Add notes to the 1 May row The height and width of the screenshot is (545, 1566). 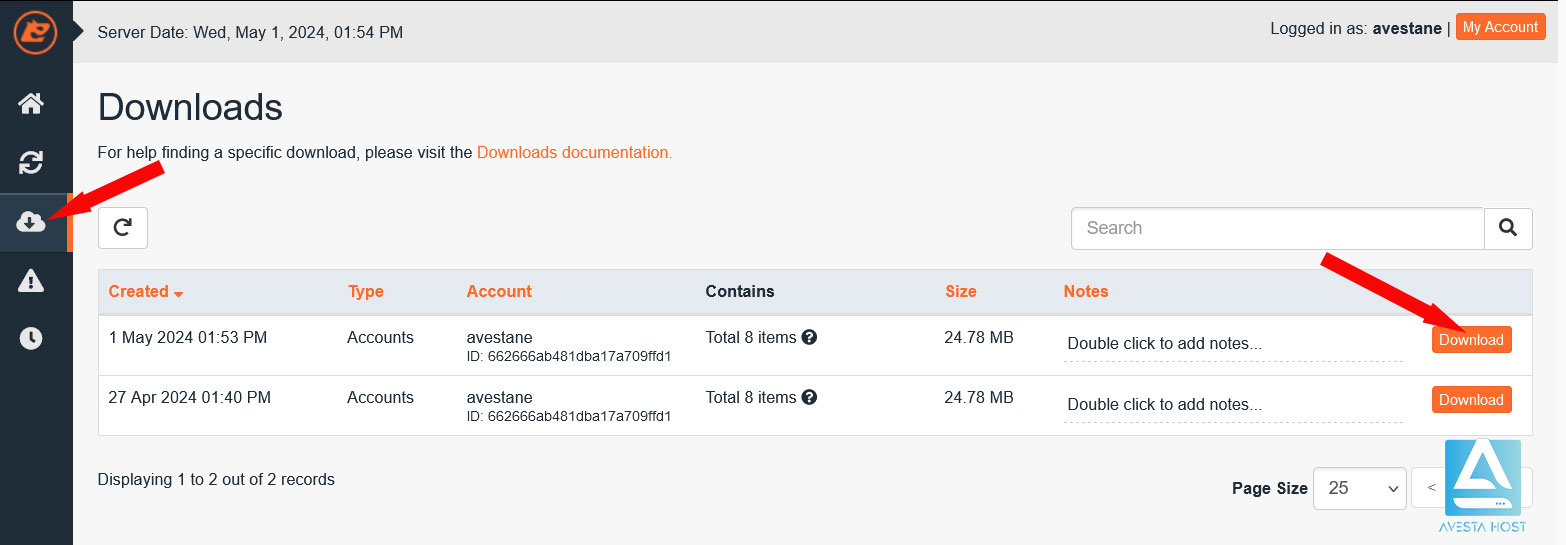1233,344
